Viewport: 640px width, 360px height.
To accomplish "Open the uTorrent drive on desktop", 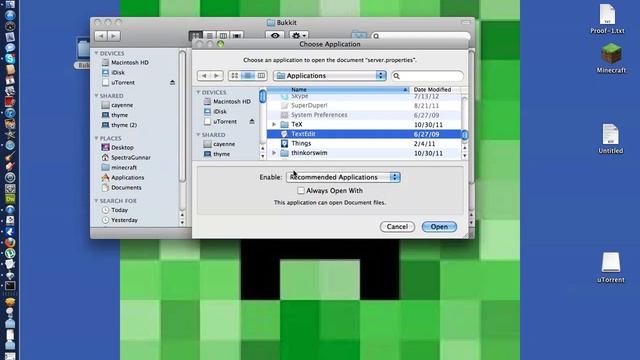I will click(611, 268).
